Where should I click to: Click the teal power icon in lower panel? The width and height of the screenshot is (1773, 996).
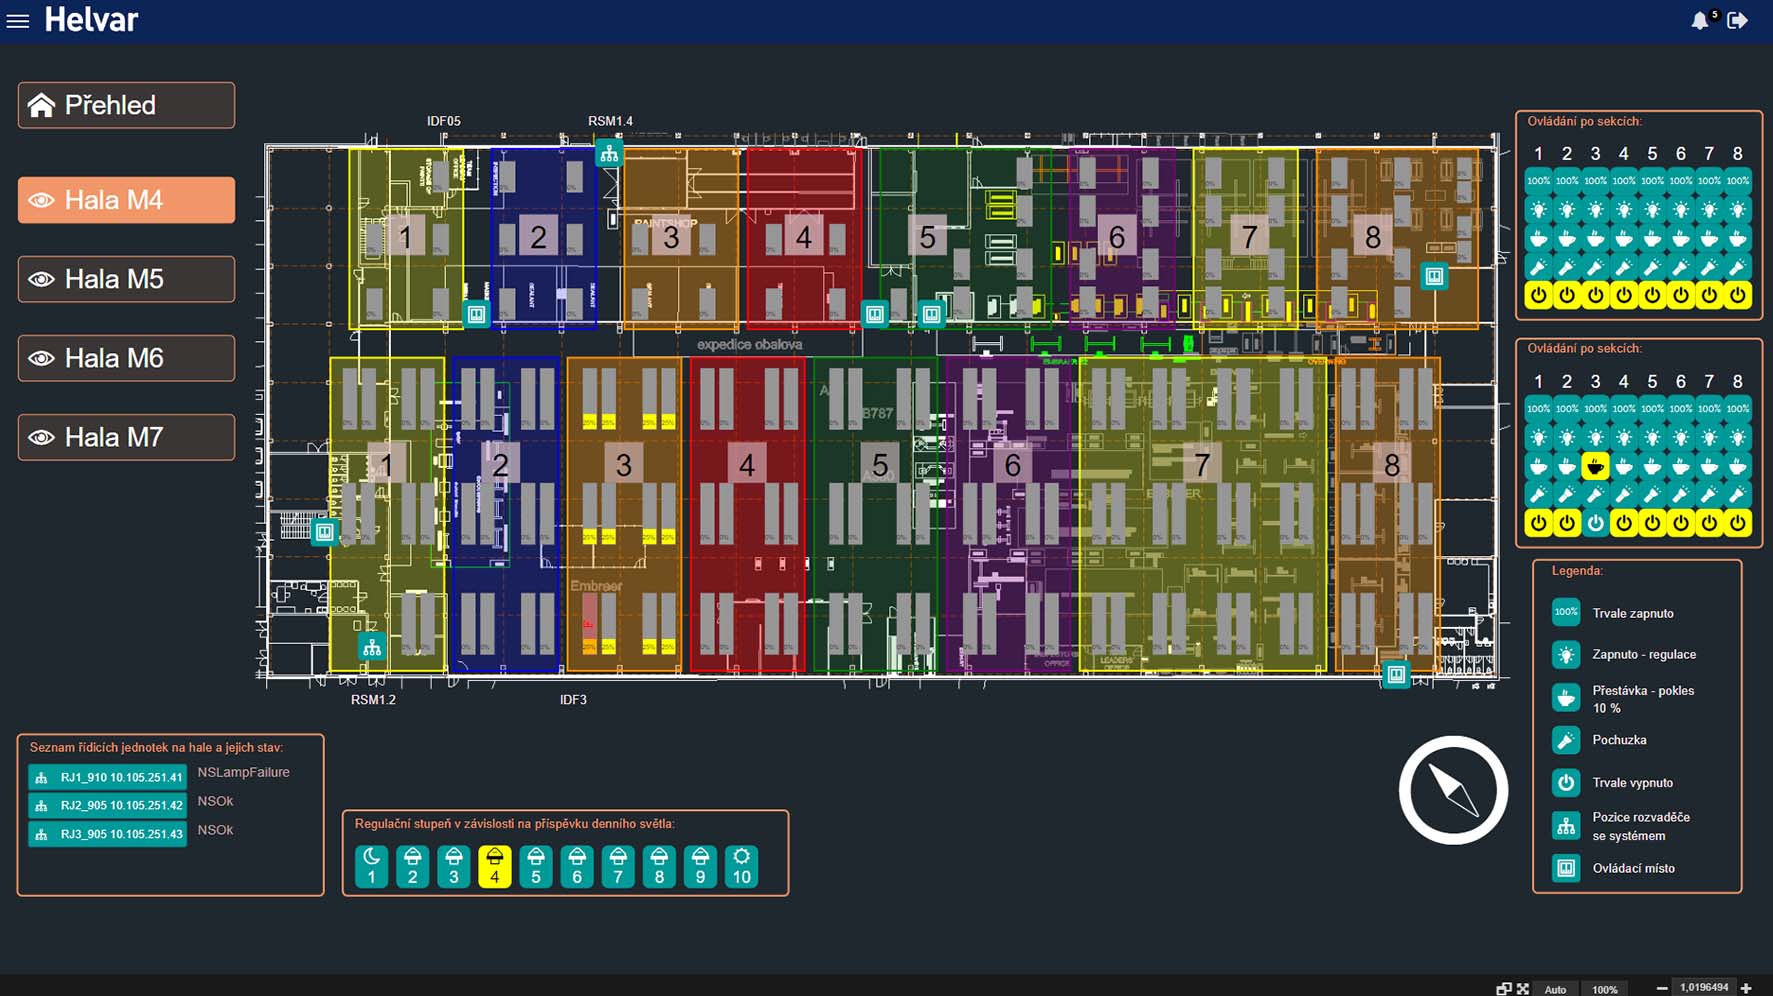1595,522
